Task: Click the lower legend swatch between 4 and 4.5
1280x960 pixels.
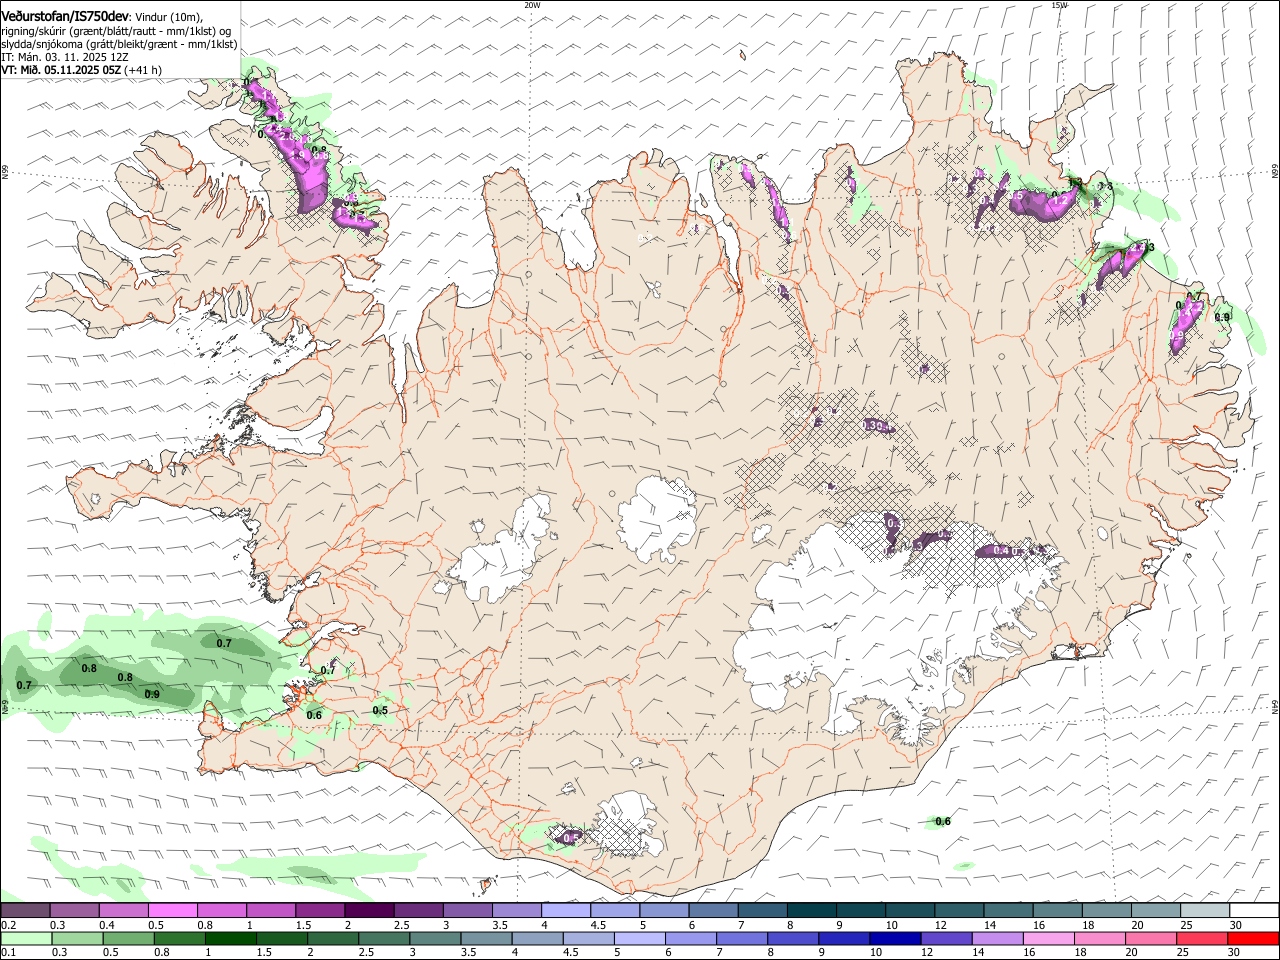Action: 537,938
